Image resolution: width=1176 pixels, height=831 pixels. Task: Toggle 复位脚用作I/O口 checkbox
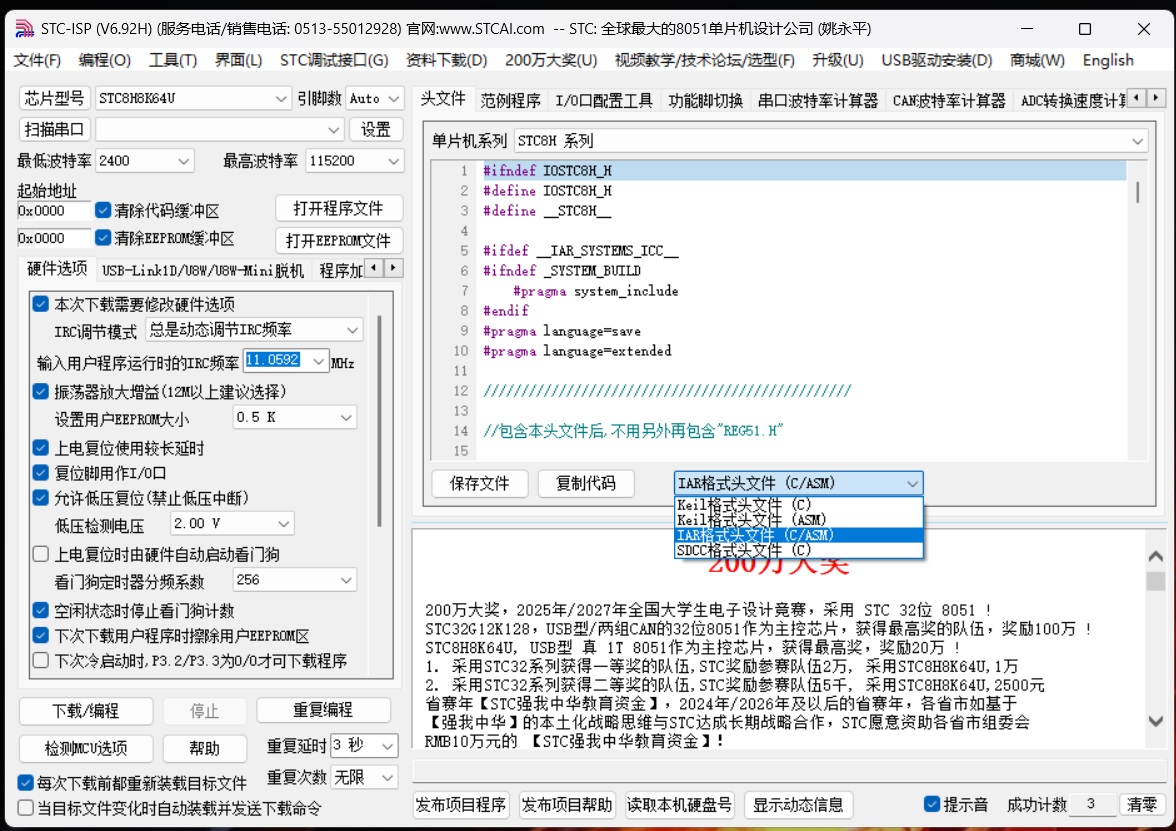click(40, 472)
